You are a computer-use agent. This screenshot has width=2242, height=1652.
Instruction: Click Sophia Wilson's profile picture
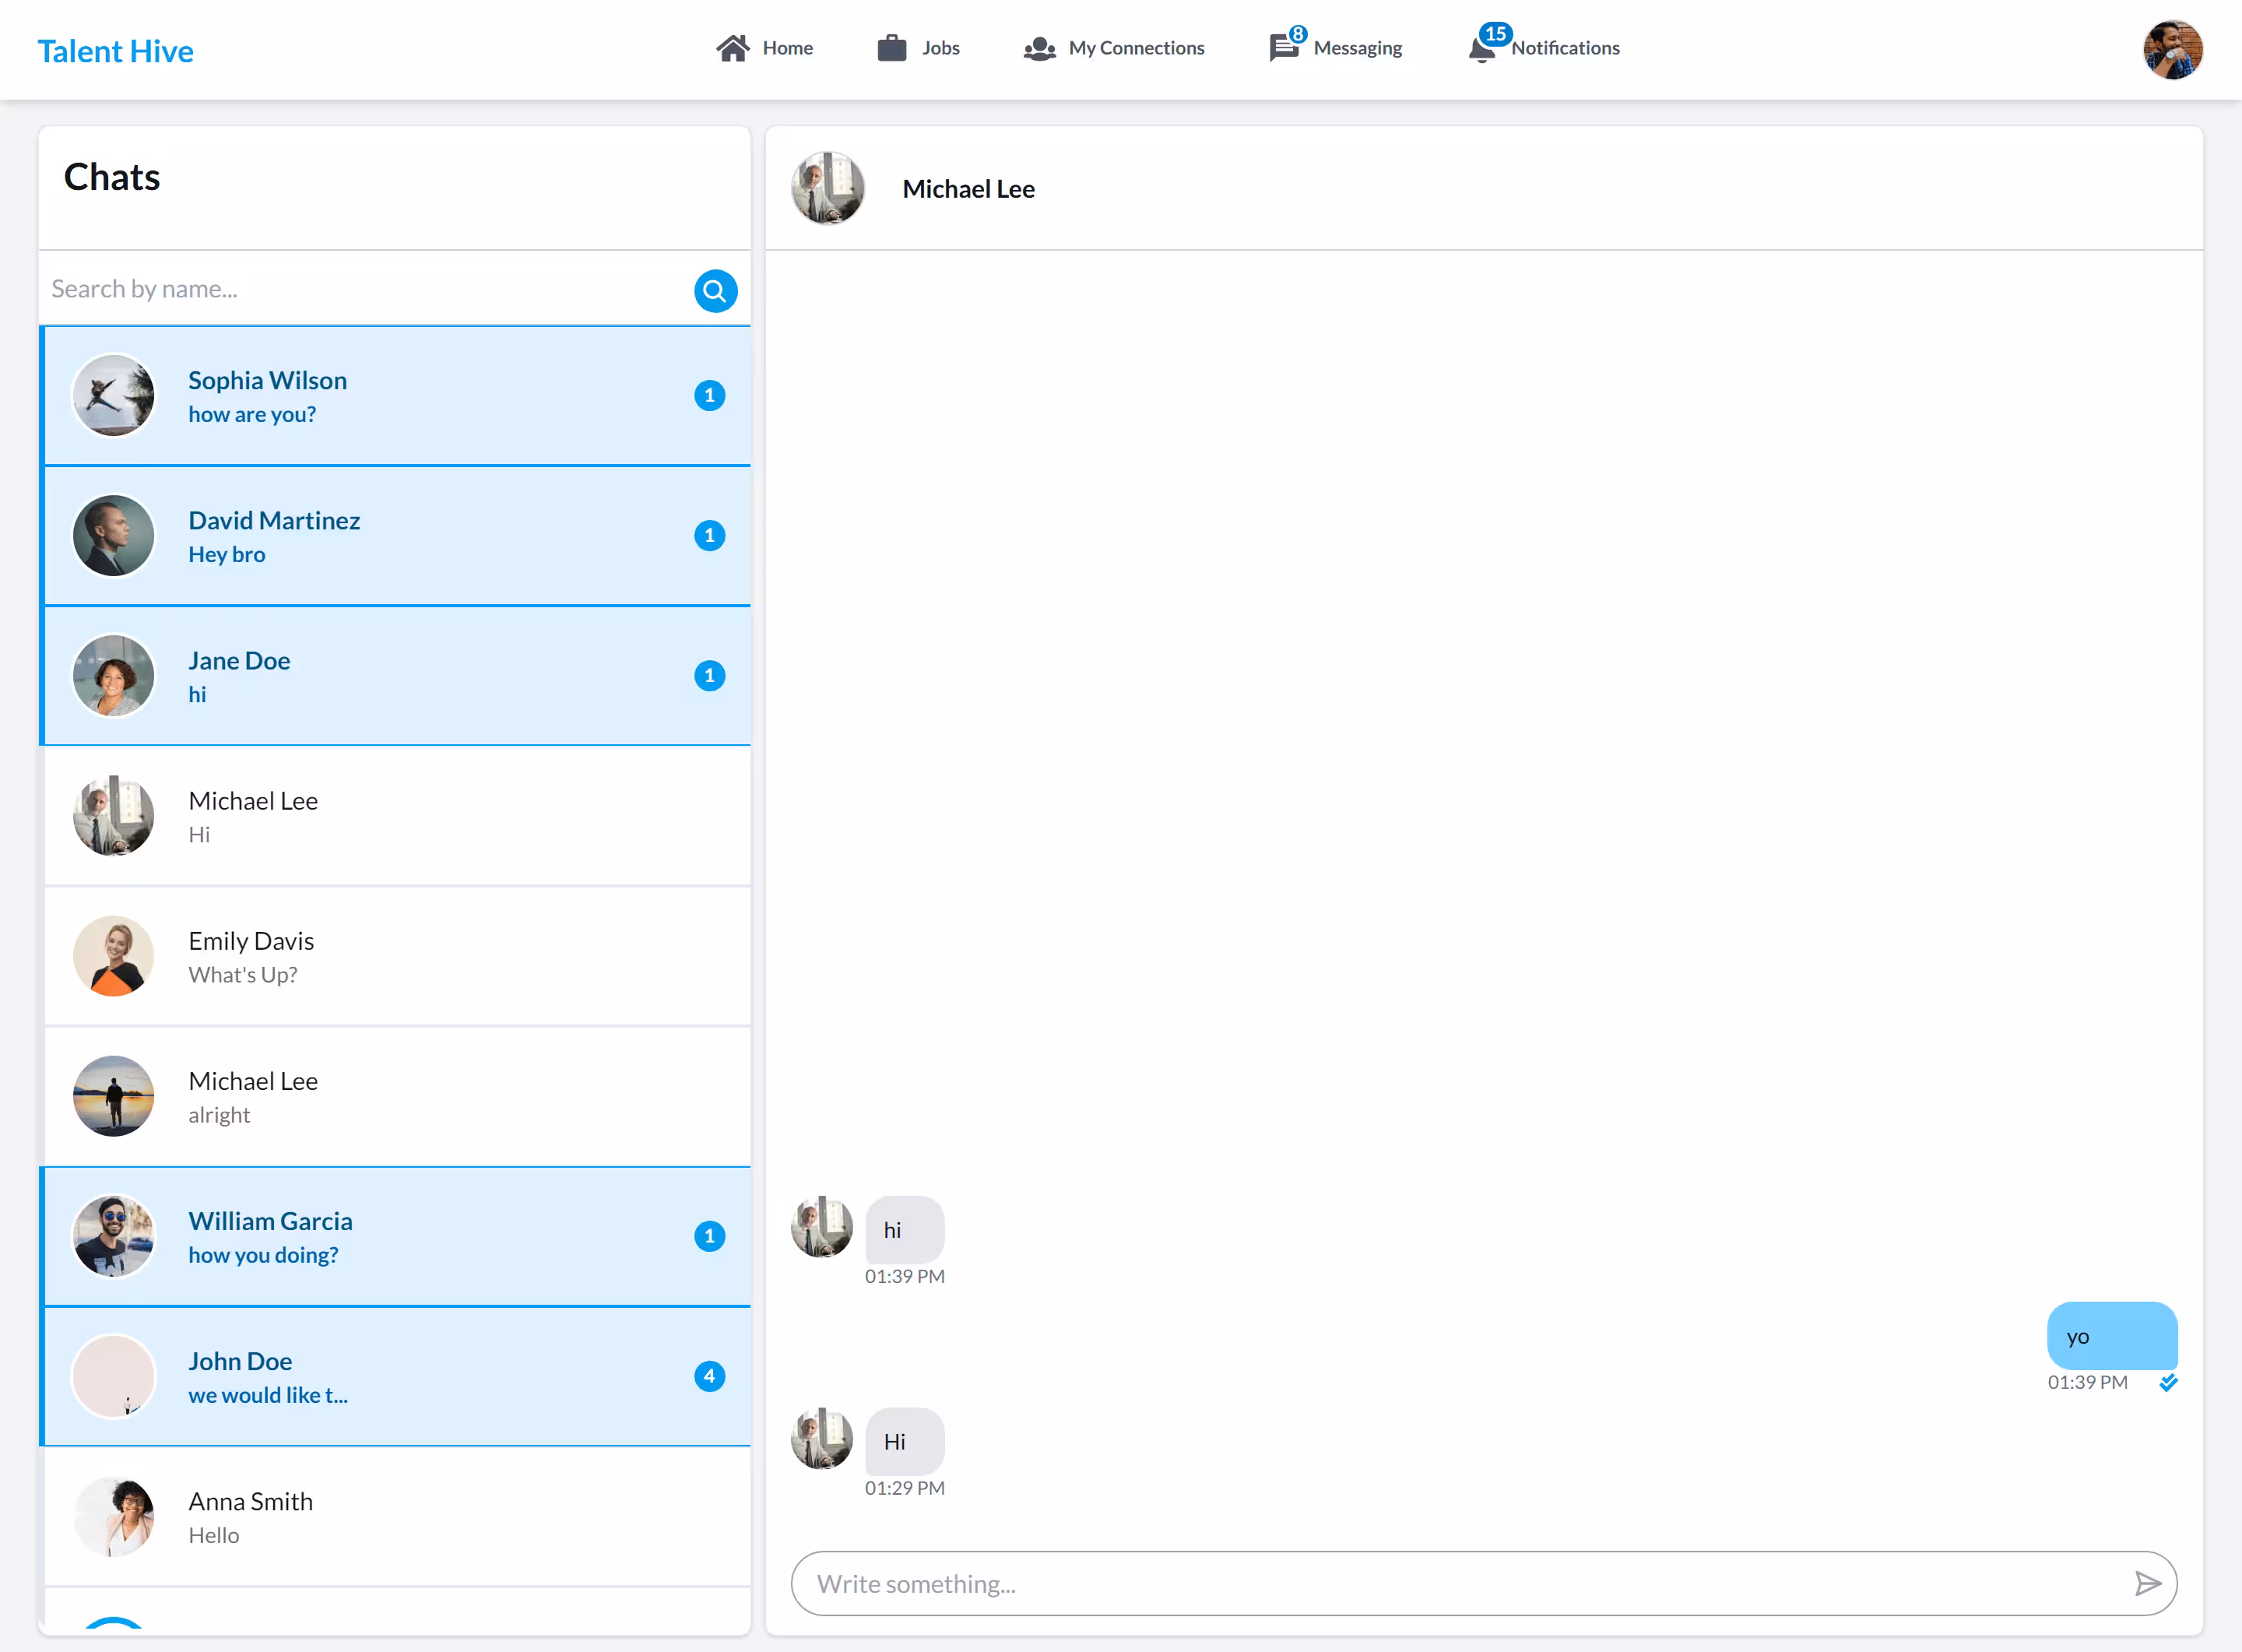pyautogui.click(x=113, y=395)
